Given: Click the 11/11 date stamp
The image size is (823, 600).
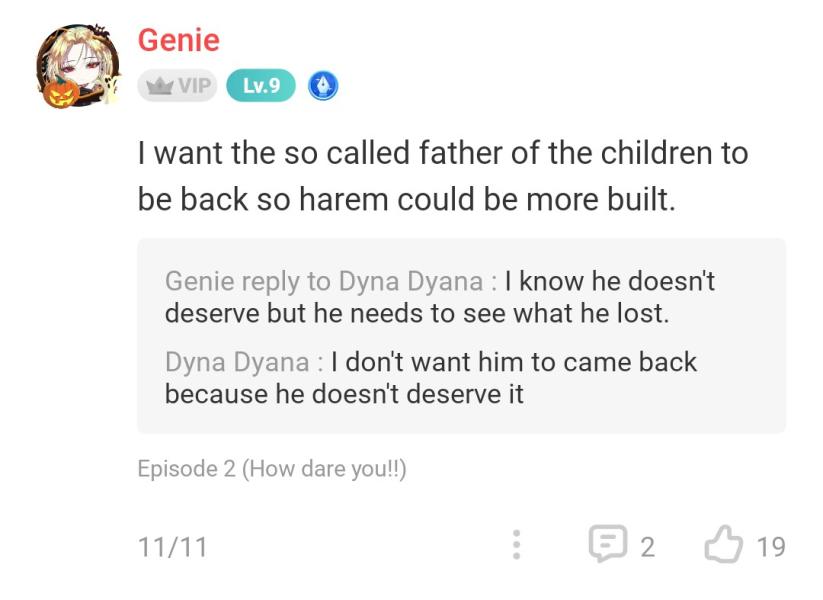Looking at the screenshot, I should click(x=173, y=547).
